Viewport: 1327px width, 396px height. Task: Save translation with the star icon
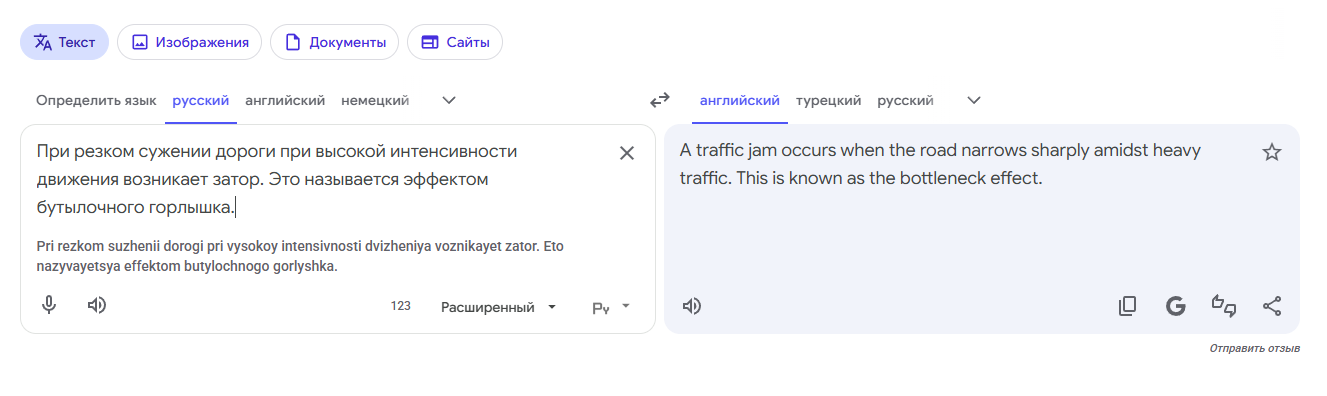1272,152
